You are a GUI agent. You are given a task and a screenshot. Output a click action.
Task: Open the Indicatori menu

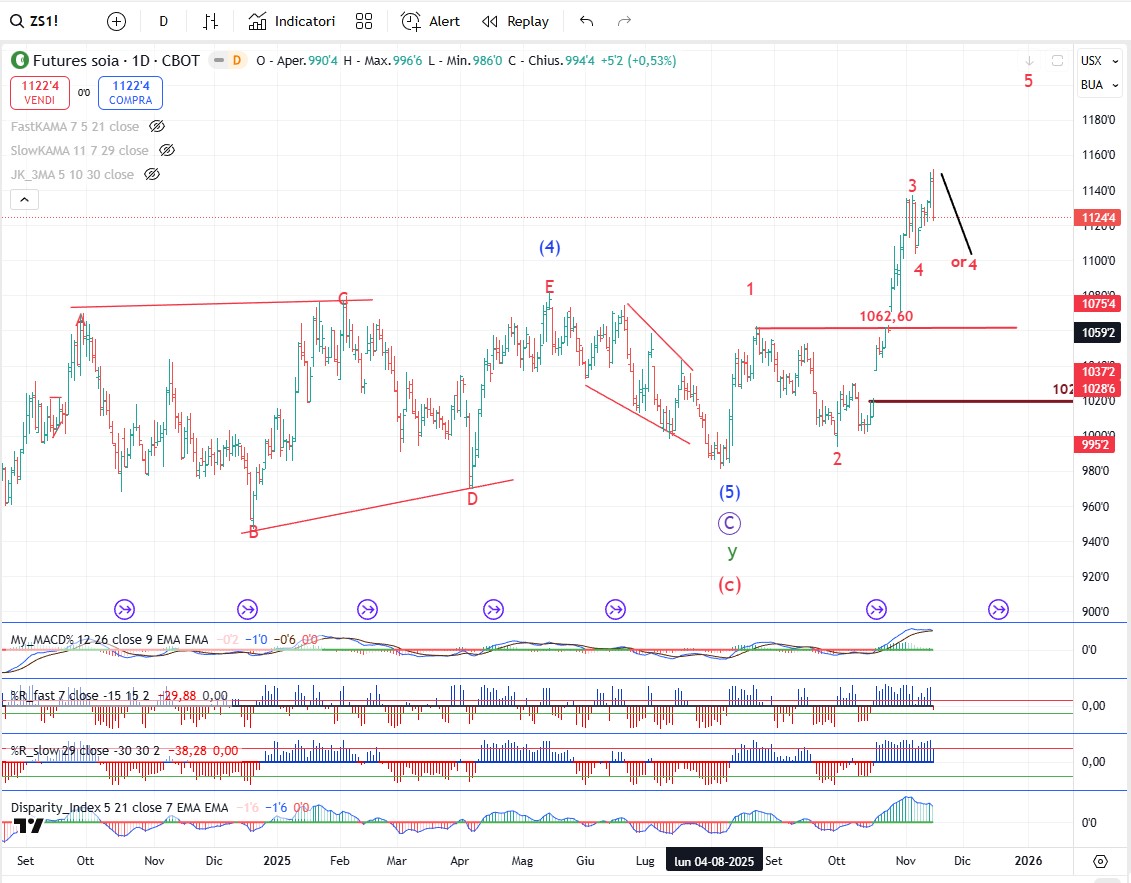pyautogui.click(x=292, y=21)
